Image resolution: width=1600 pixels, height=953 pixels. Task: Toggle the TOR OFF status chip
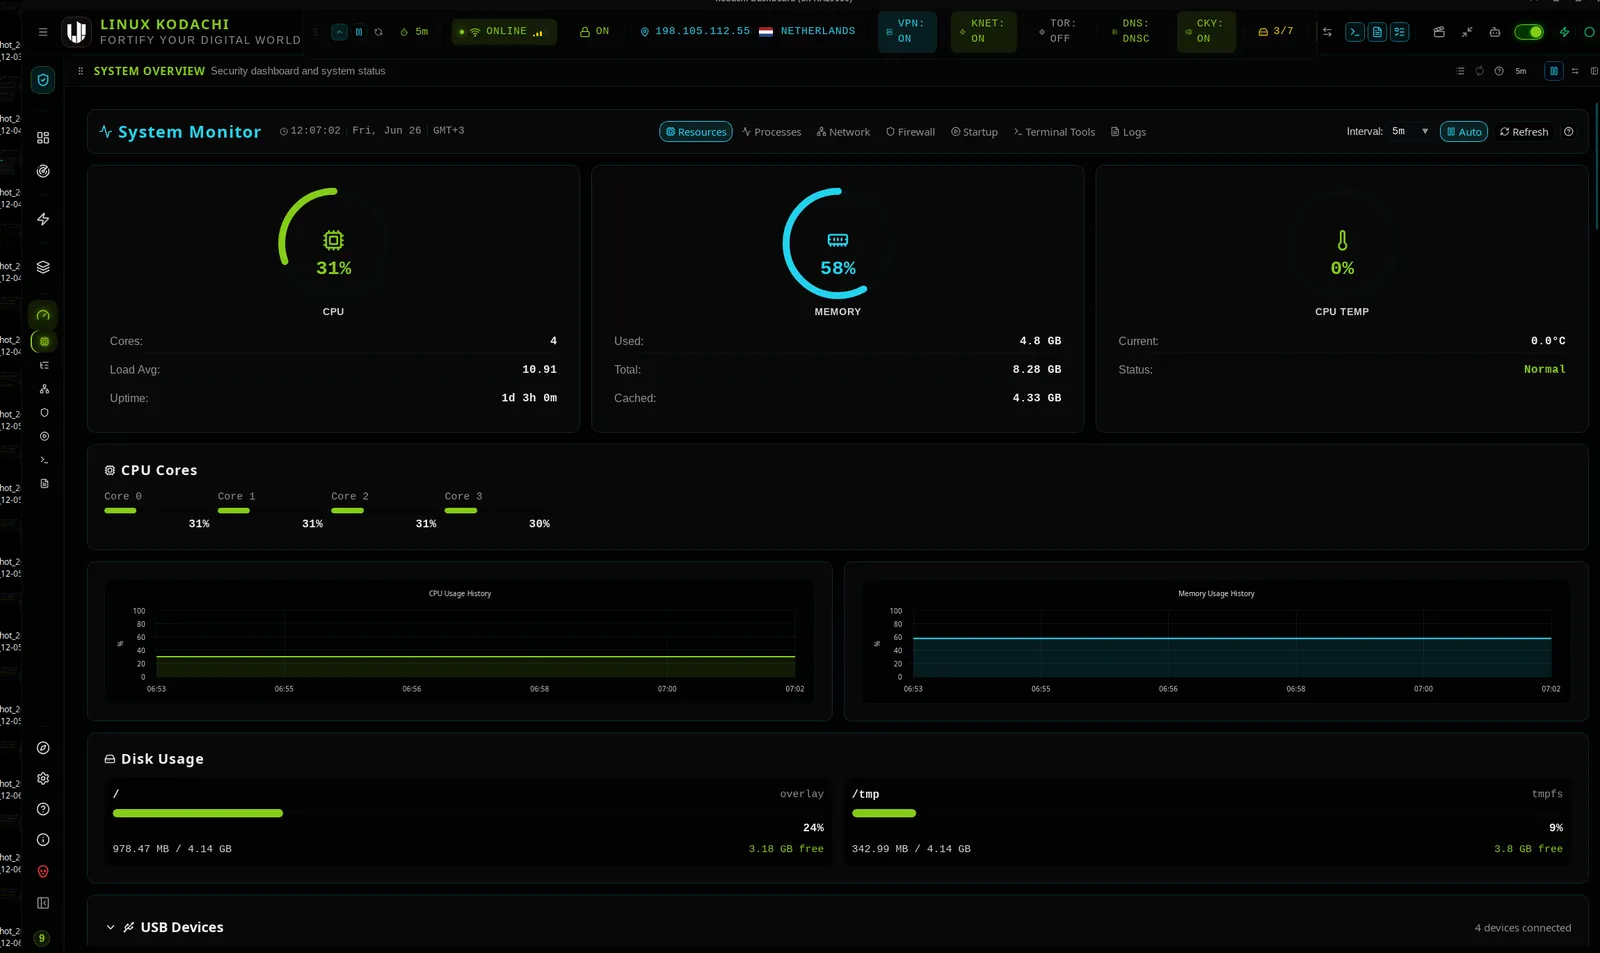click(x=1058, y=32)
